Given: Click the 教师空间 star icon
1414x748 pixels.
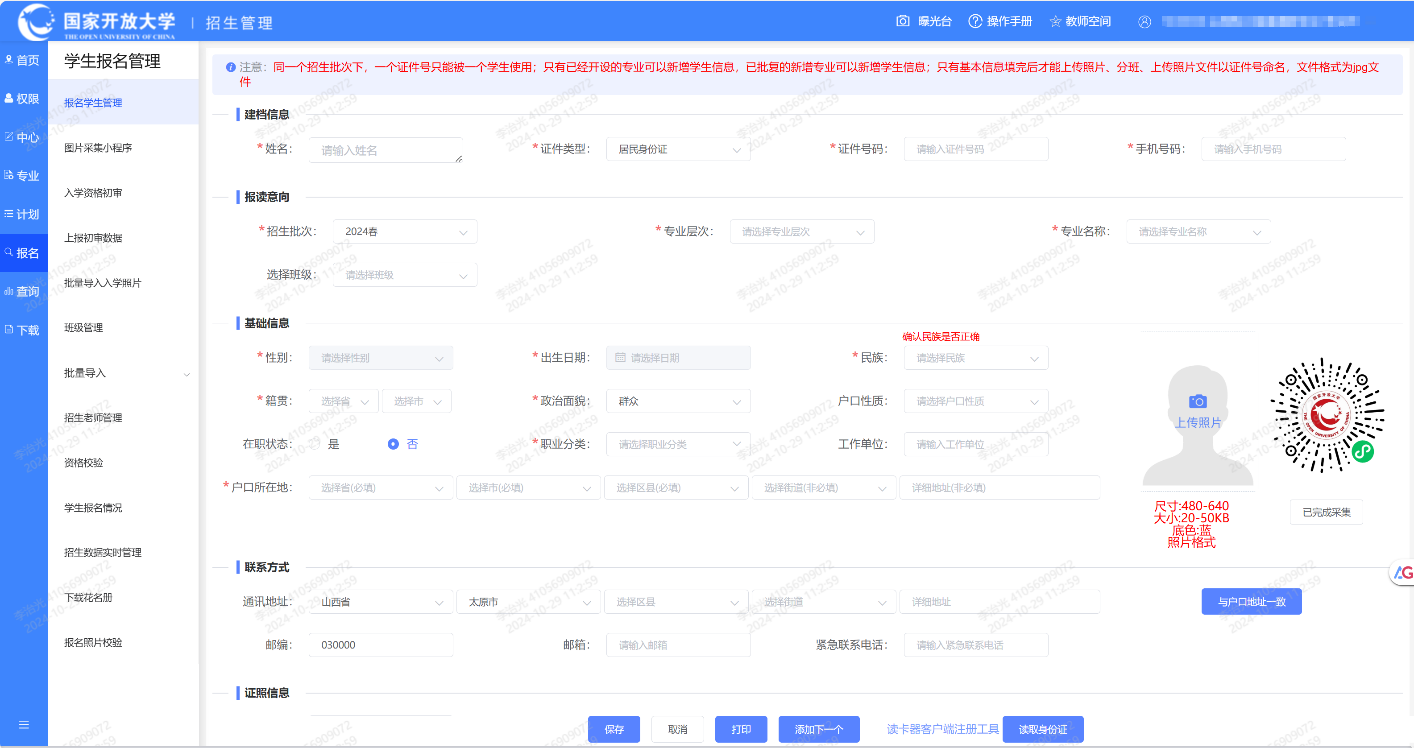Looking at the screenshot, I should [x=1055, y=21].
